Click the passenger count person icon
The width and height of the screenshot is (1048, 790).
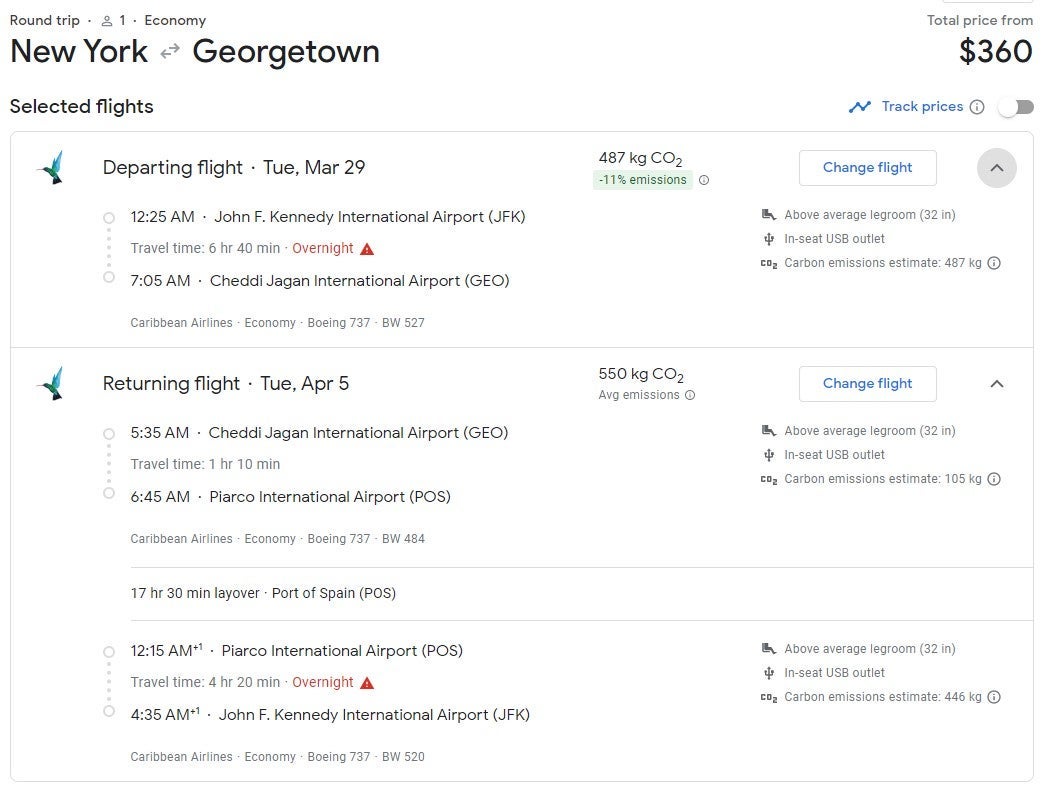pyautogui.click(x=107, y=21)
